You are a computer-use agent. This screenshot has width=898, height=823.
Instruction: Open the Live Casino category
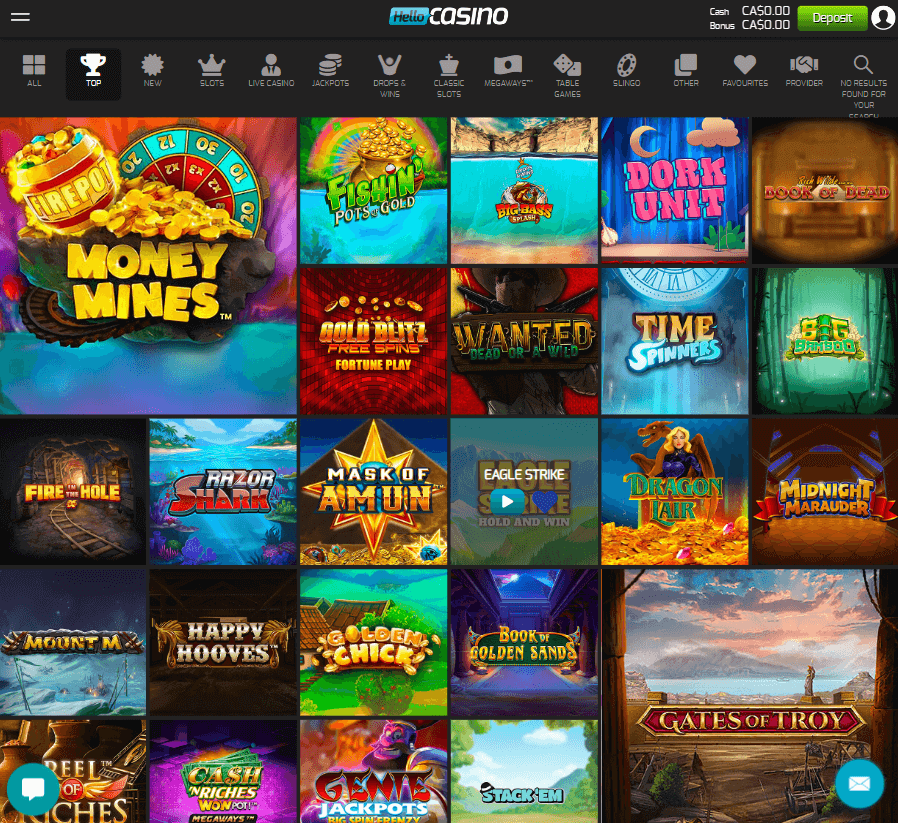point(271,70)
